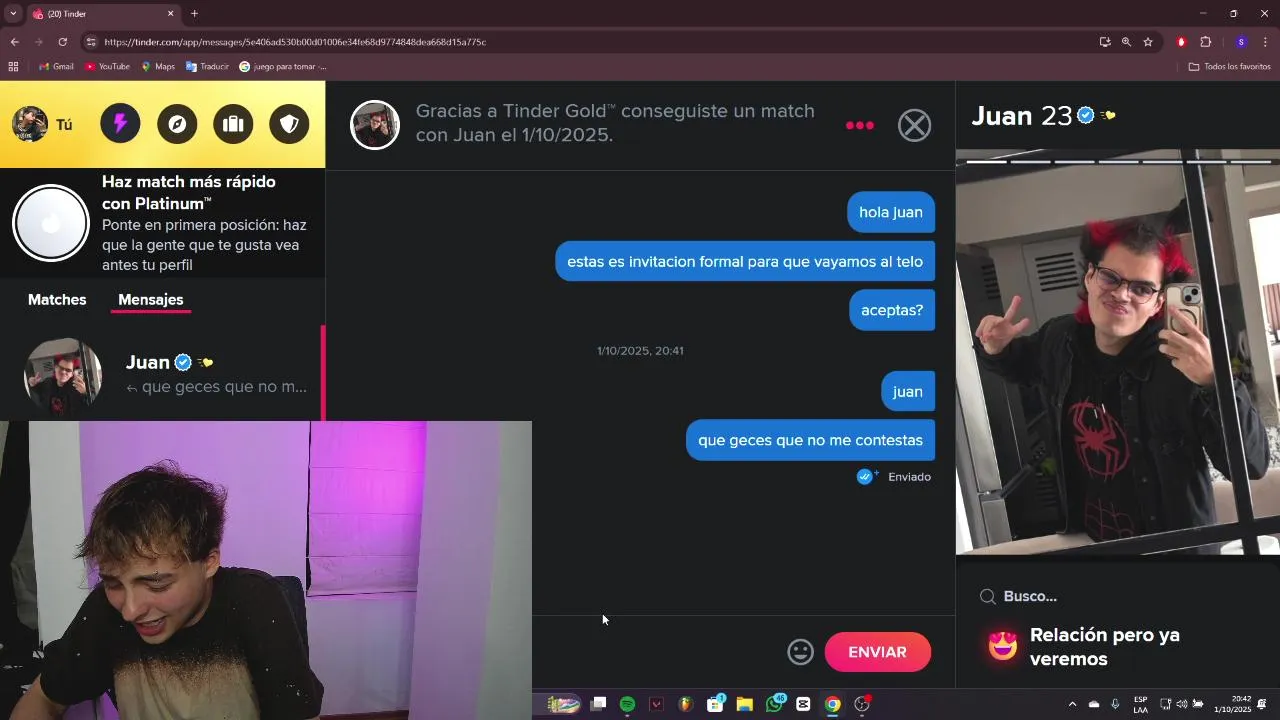Open the three-dot chat options menu

point(860,125)
